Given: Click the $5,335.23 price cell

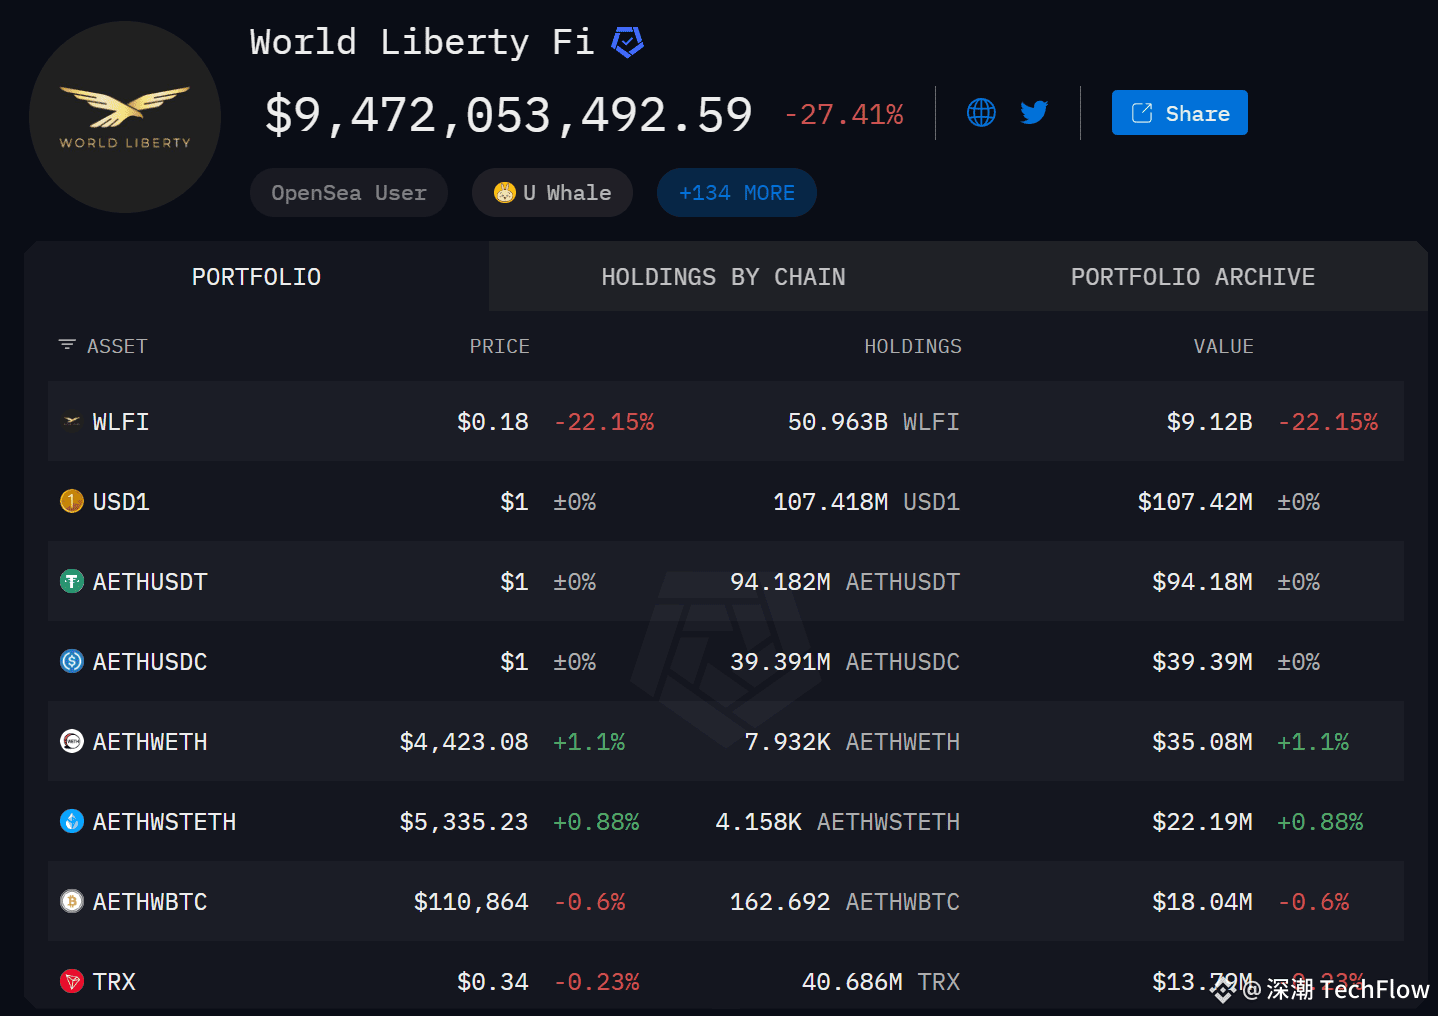Looking at the screenshot, I should pos(464,822).
